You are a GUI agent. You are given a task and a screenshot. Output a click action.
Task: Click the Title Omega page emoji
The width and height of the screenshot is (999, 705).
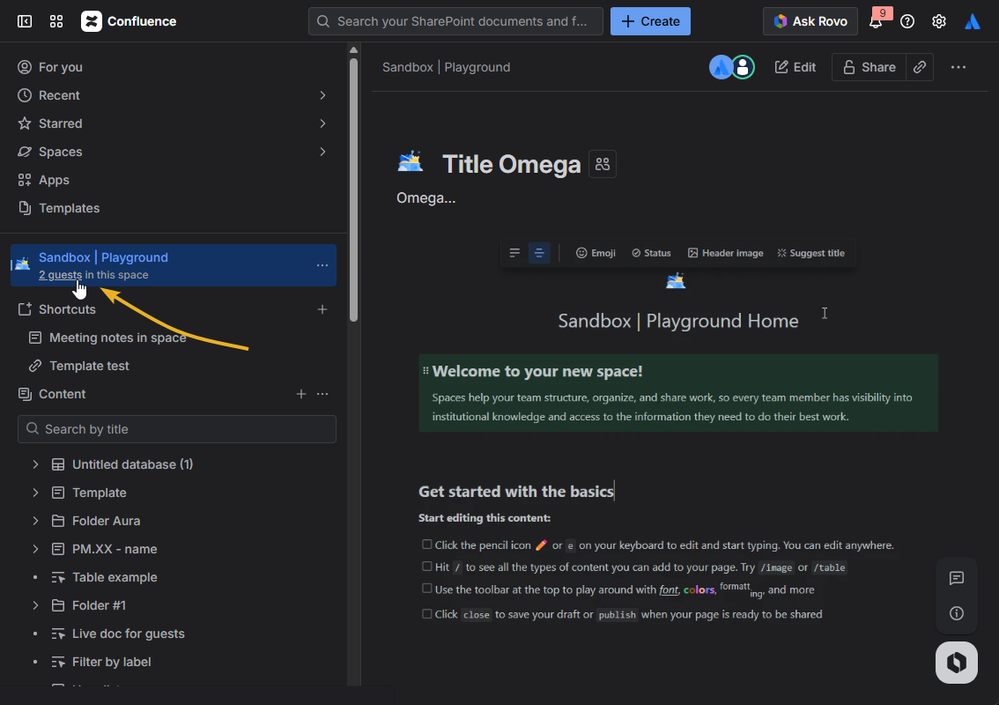[410, 162]
